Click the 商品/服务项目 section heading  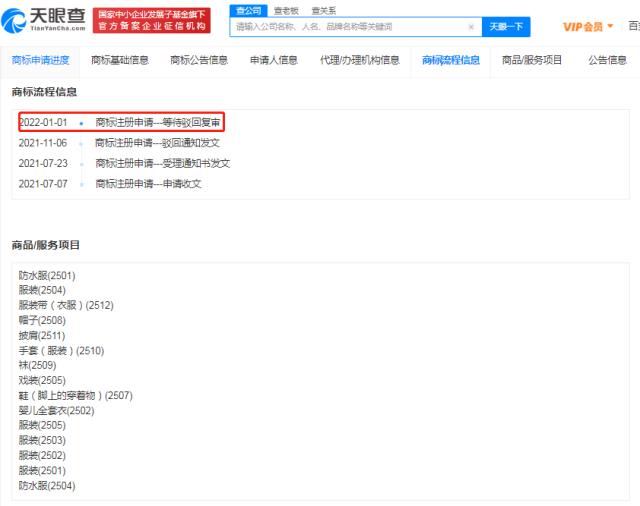46,245
